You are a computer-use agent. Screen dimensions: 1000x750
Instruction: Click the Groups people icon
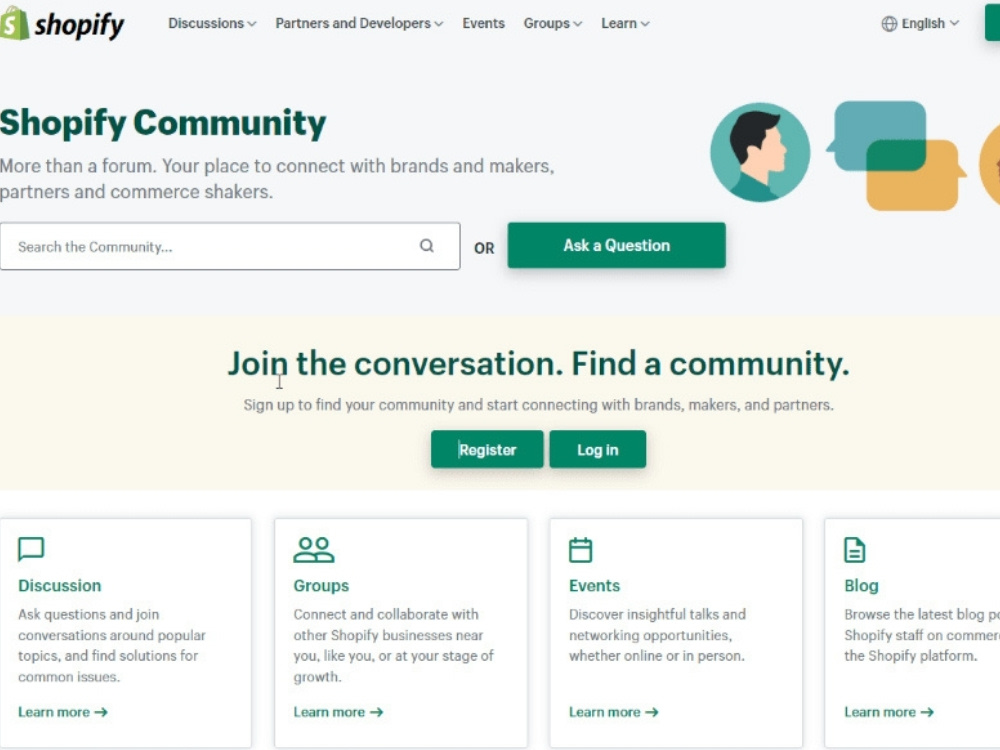[314, 550]
